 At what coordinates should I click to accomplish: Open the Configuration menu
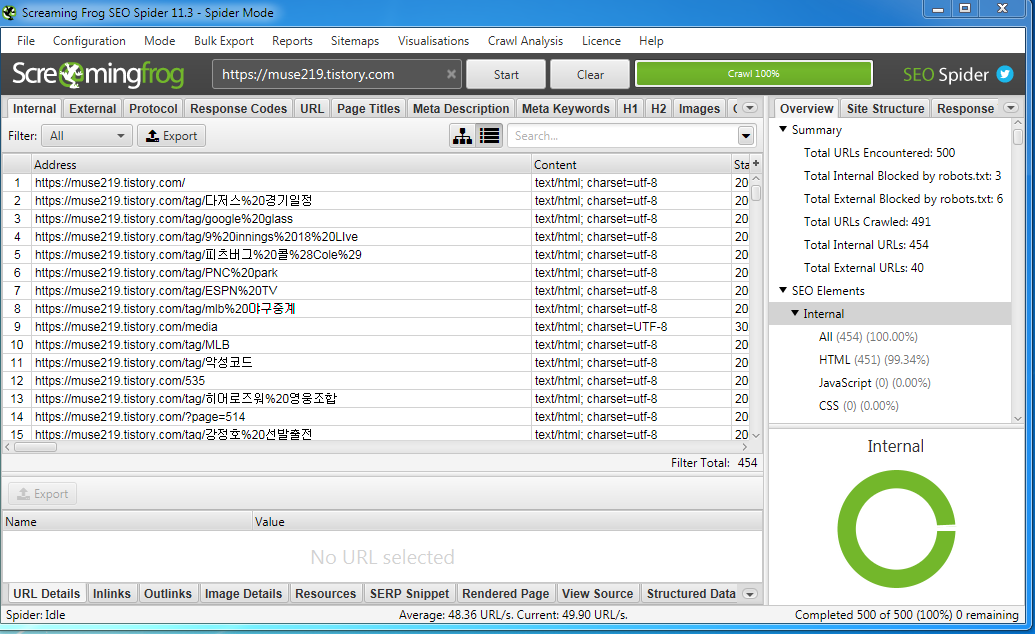point(89,41)
